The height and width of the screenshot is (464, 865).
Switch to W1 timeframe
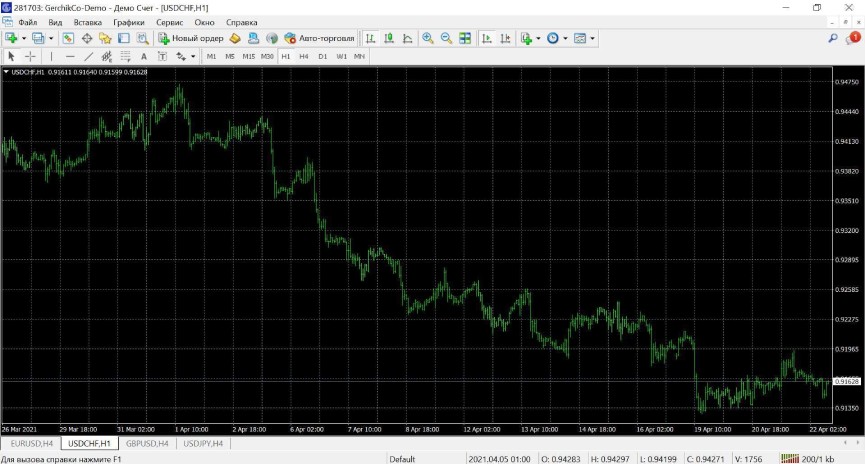(341, 56)
